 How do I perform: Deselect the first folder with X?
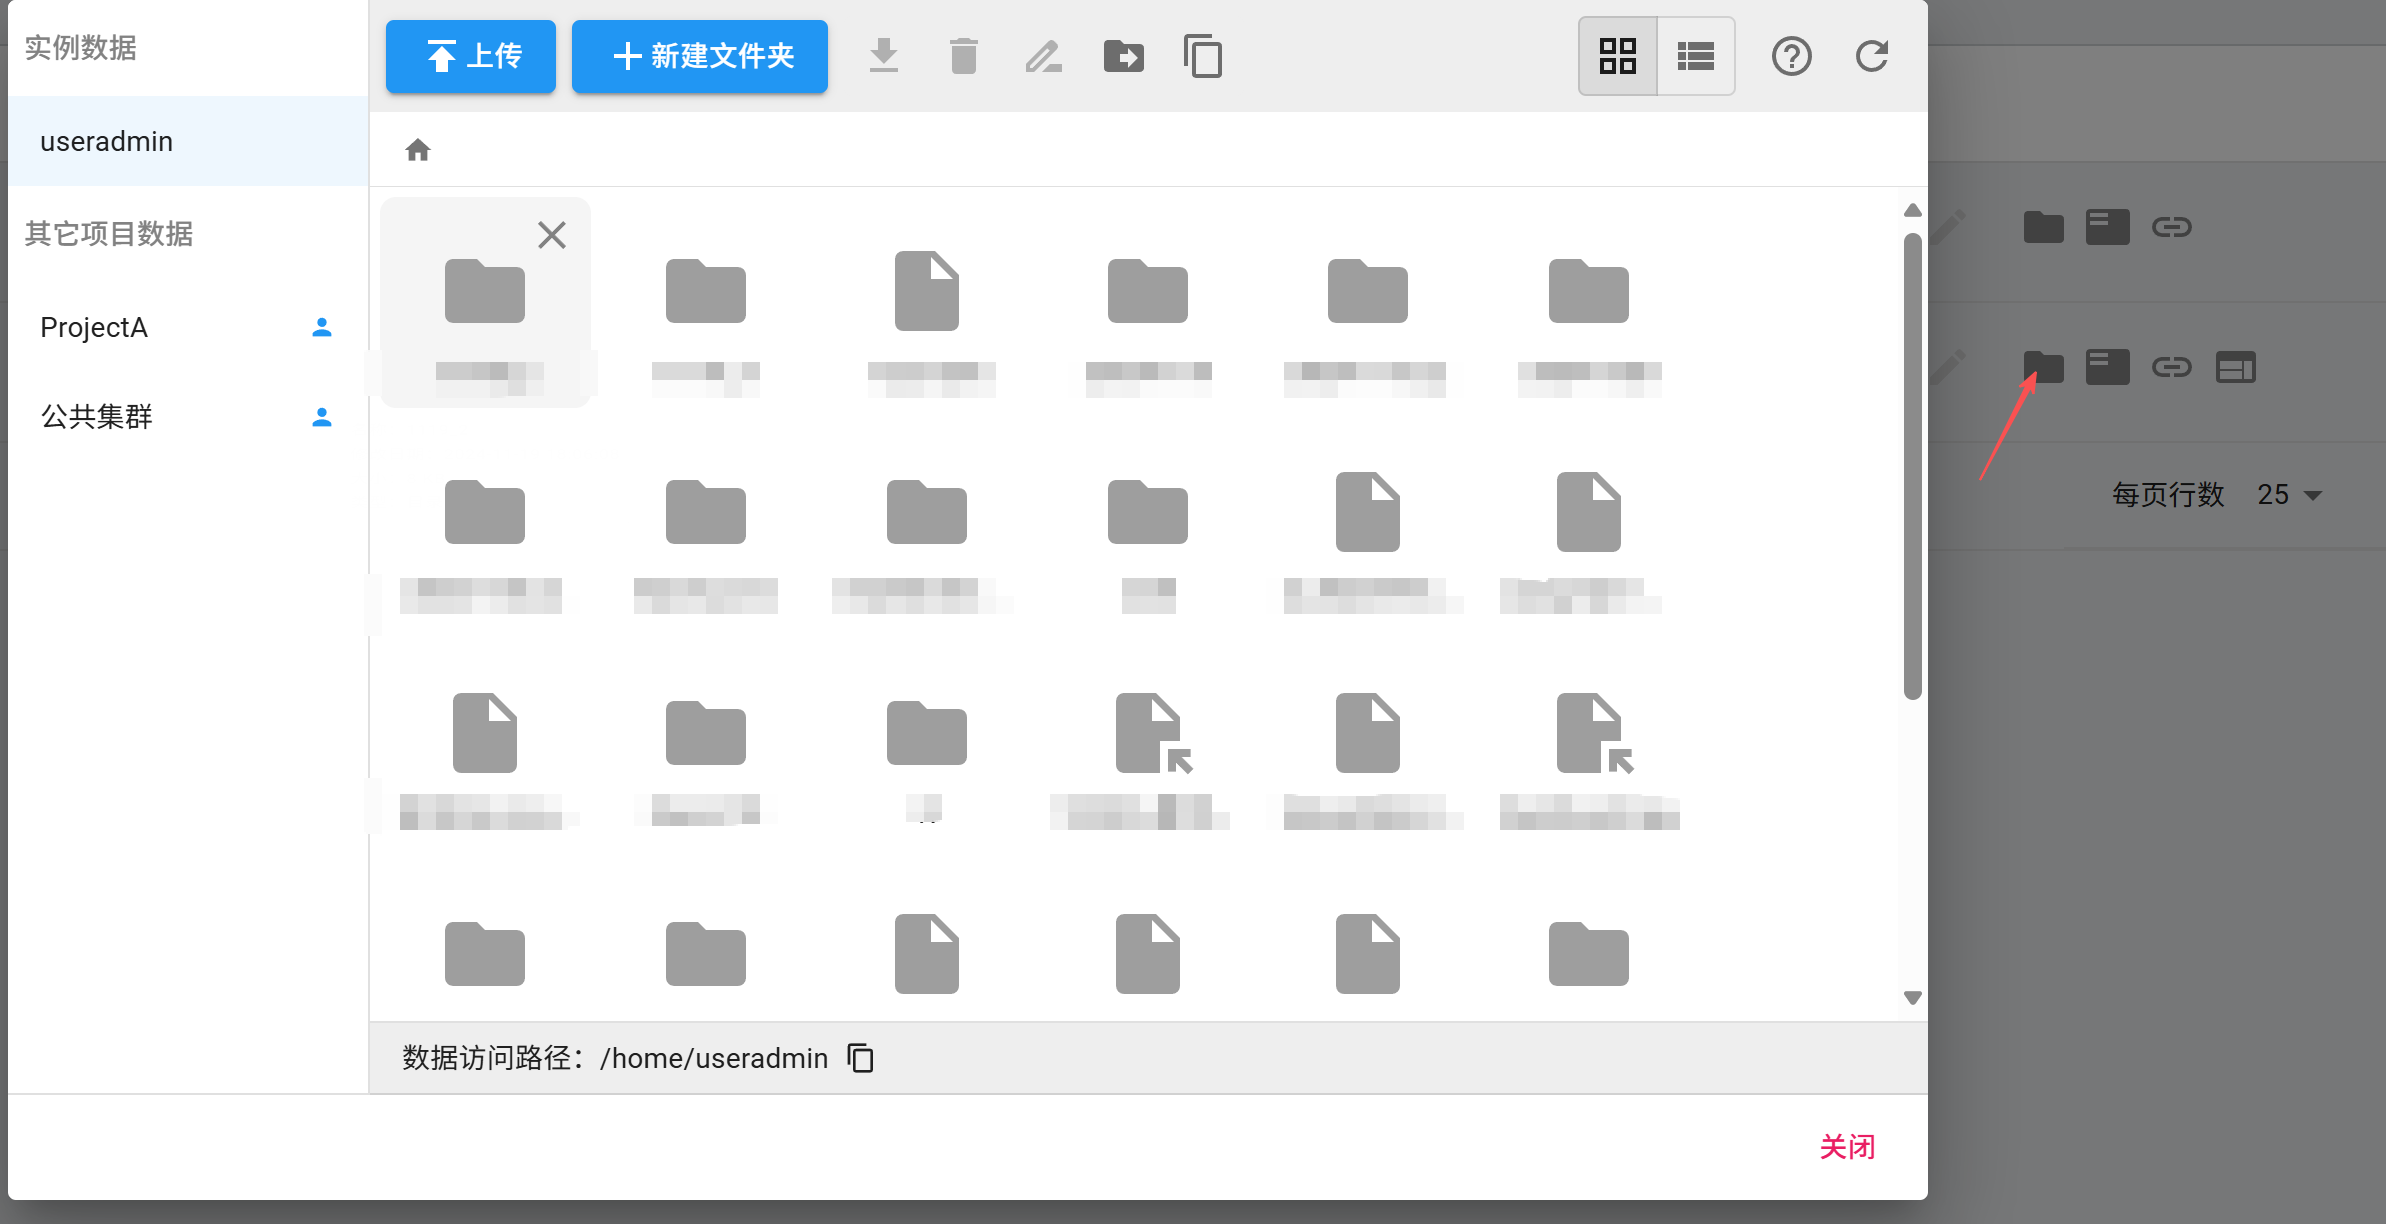click(x=552, y=235)
